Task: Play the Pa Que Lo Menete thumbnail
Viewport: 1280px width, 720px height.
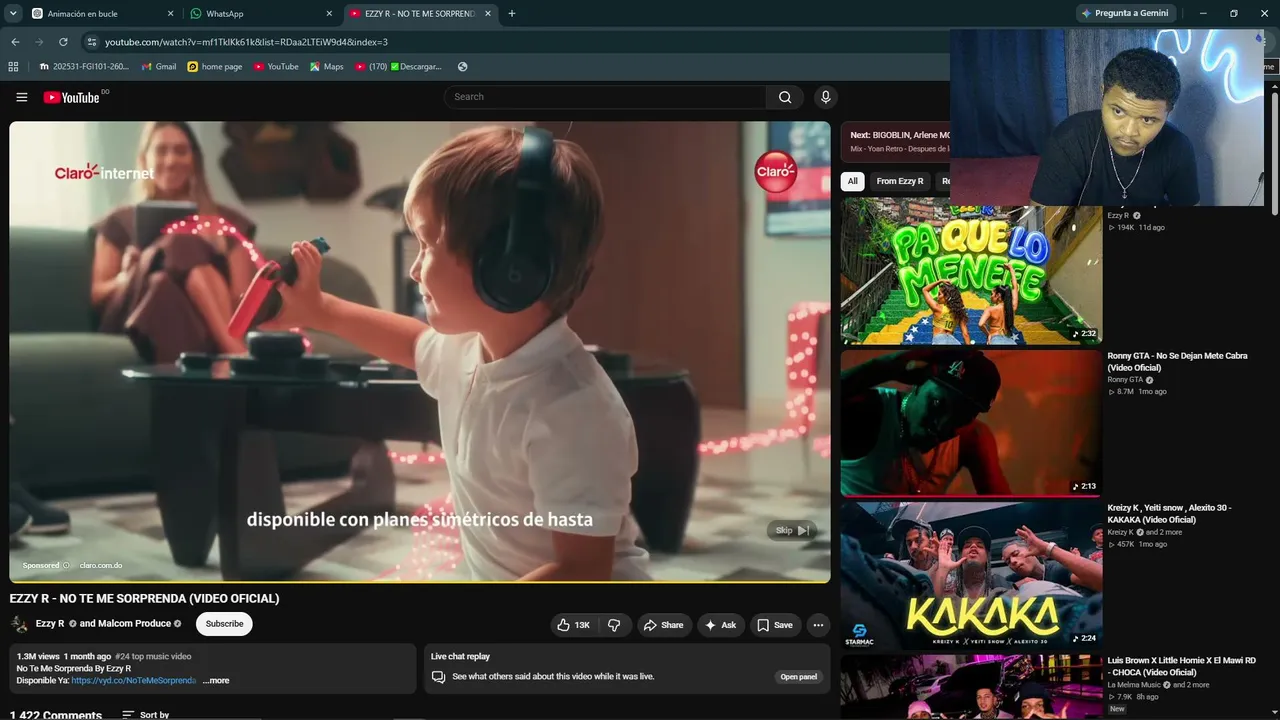Action: coord(971,271)
